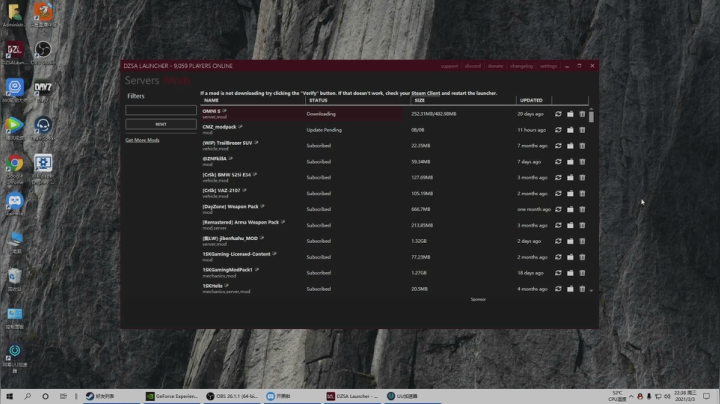Open DayZ desktop shortcut
The image size is (720, 404).
pos(43,90)
